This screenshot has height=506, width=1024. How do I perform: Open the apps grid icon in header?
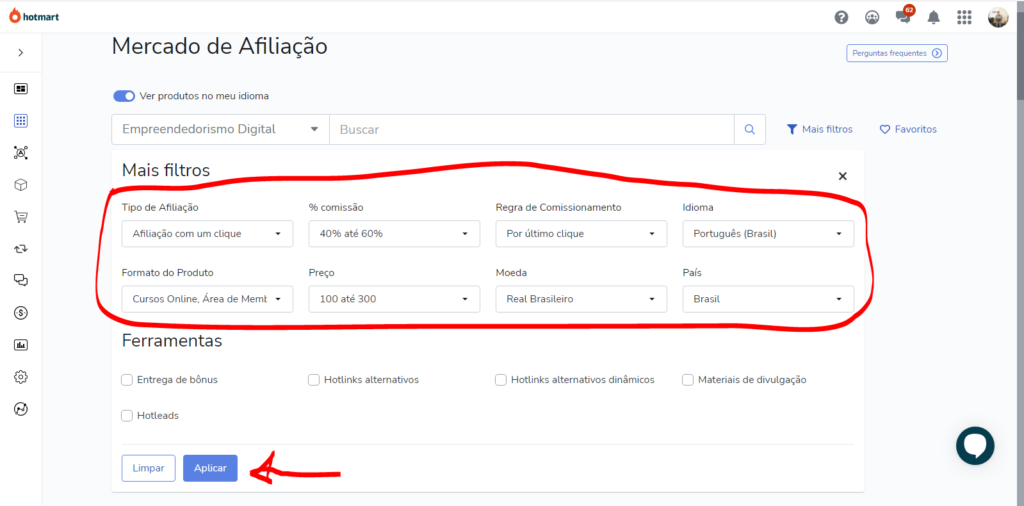coord(964,17)
